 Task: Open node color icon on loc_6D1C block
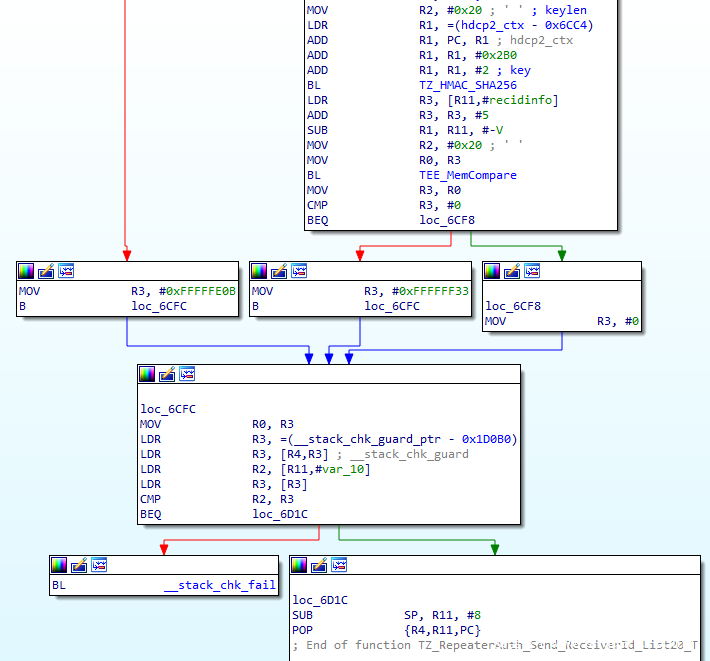[x=299, y=565]
